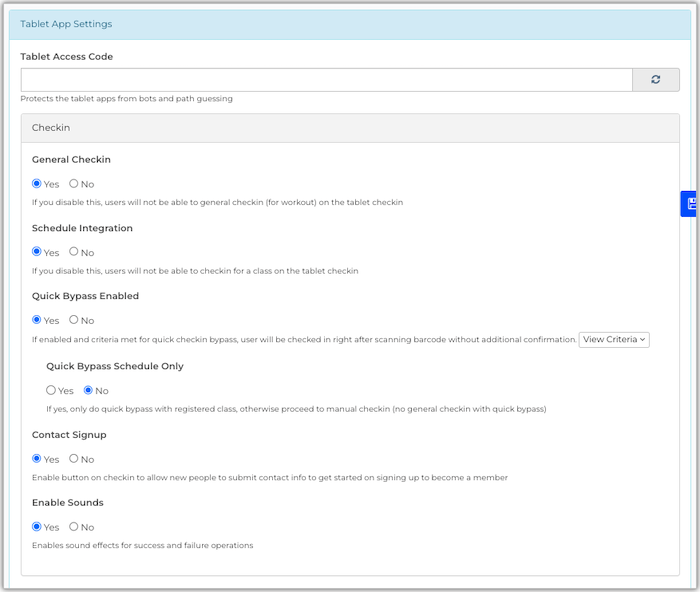Select Yes for Schedule Integration
This screenshot has width=700, height=592.
coord(37,252)
